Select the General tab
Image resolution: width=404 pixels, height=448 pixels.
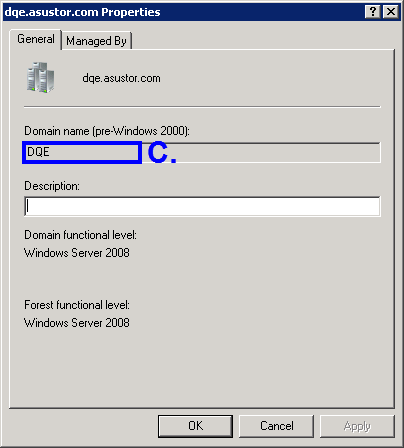click(x=36, y=39)
